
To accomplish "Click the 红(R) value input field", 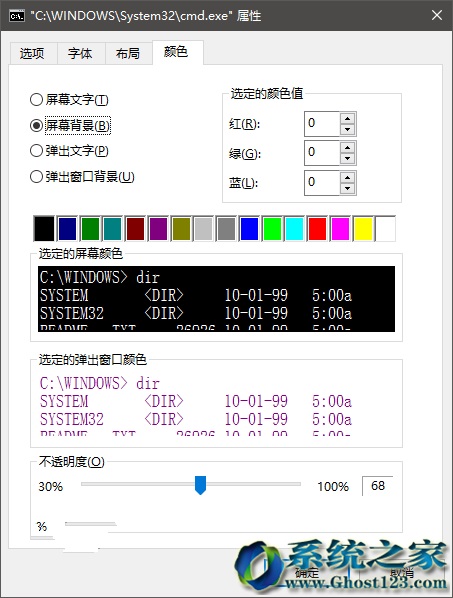I will pos(321,124).
